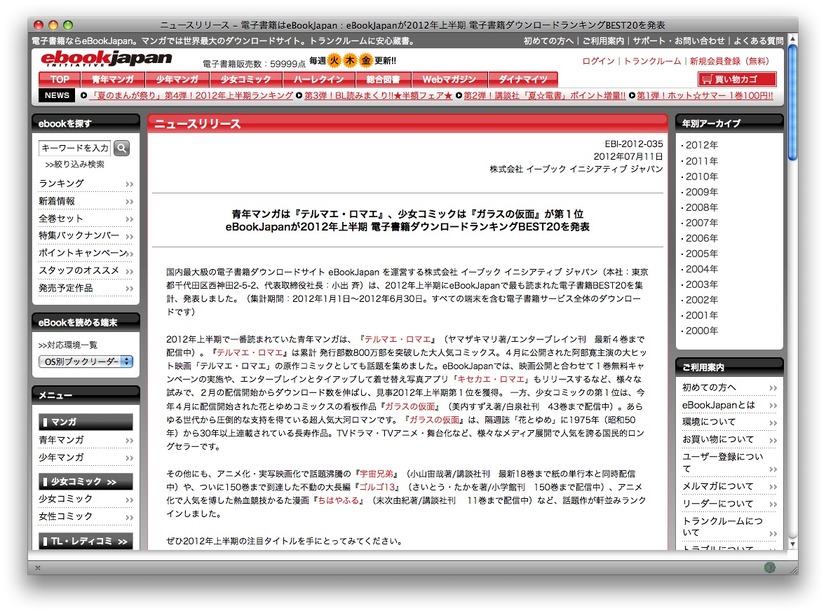
Task: Click the キーワードを入力 search field
Action: point(74,148)
